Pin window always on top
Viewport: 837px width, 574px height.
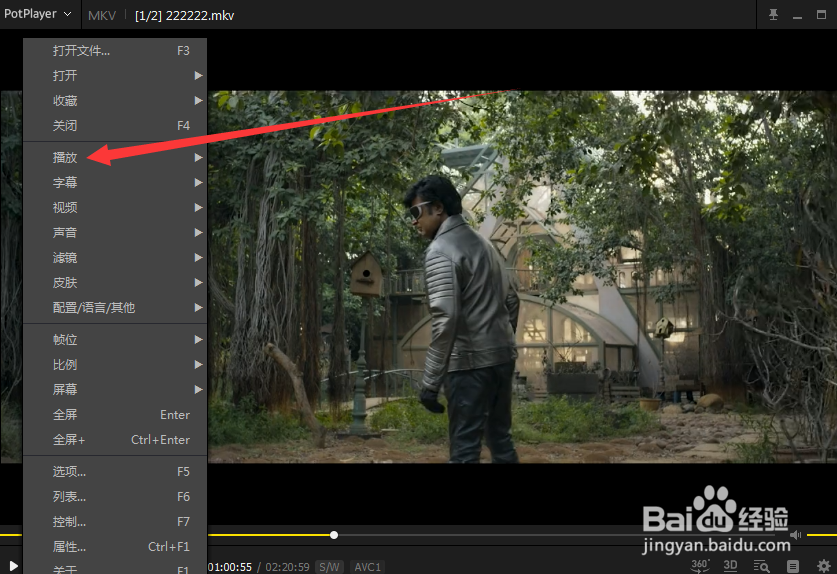[773, 15]
